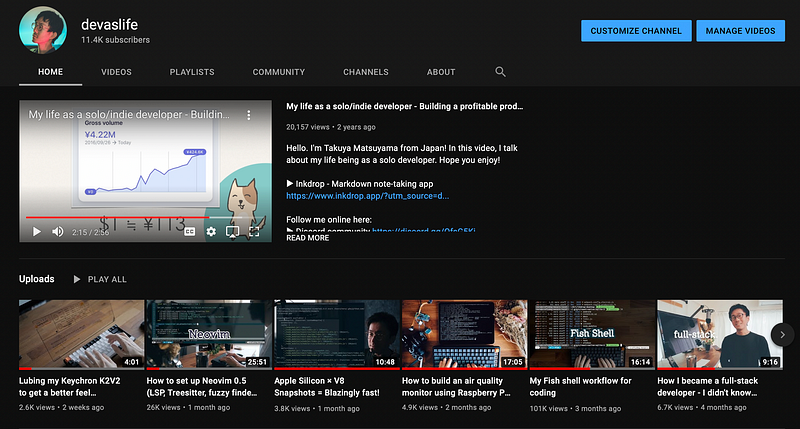Viewport: 800px width, 429px height.
Task: Open the Neovim video thumbnail
Action: coord(209,334)
